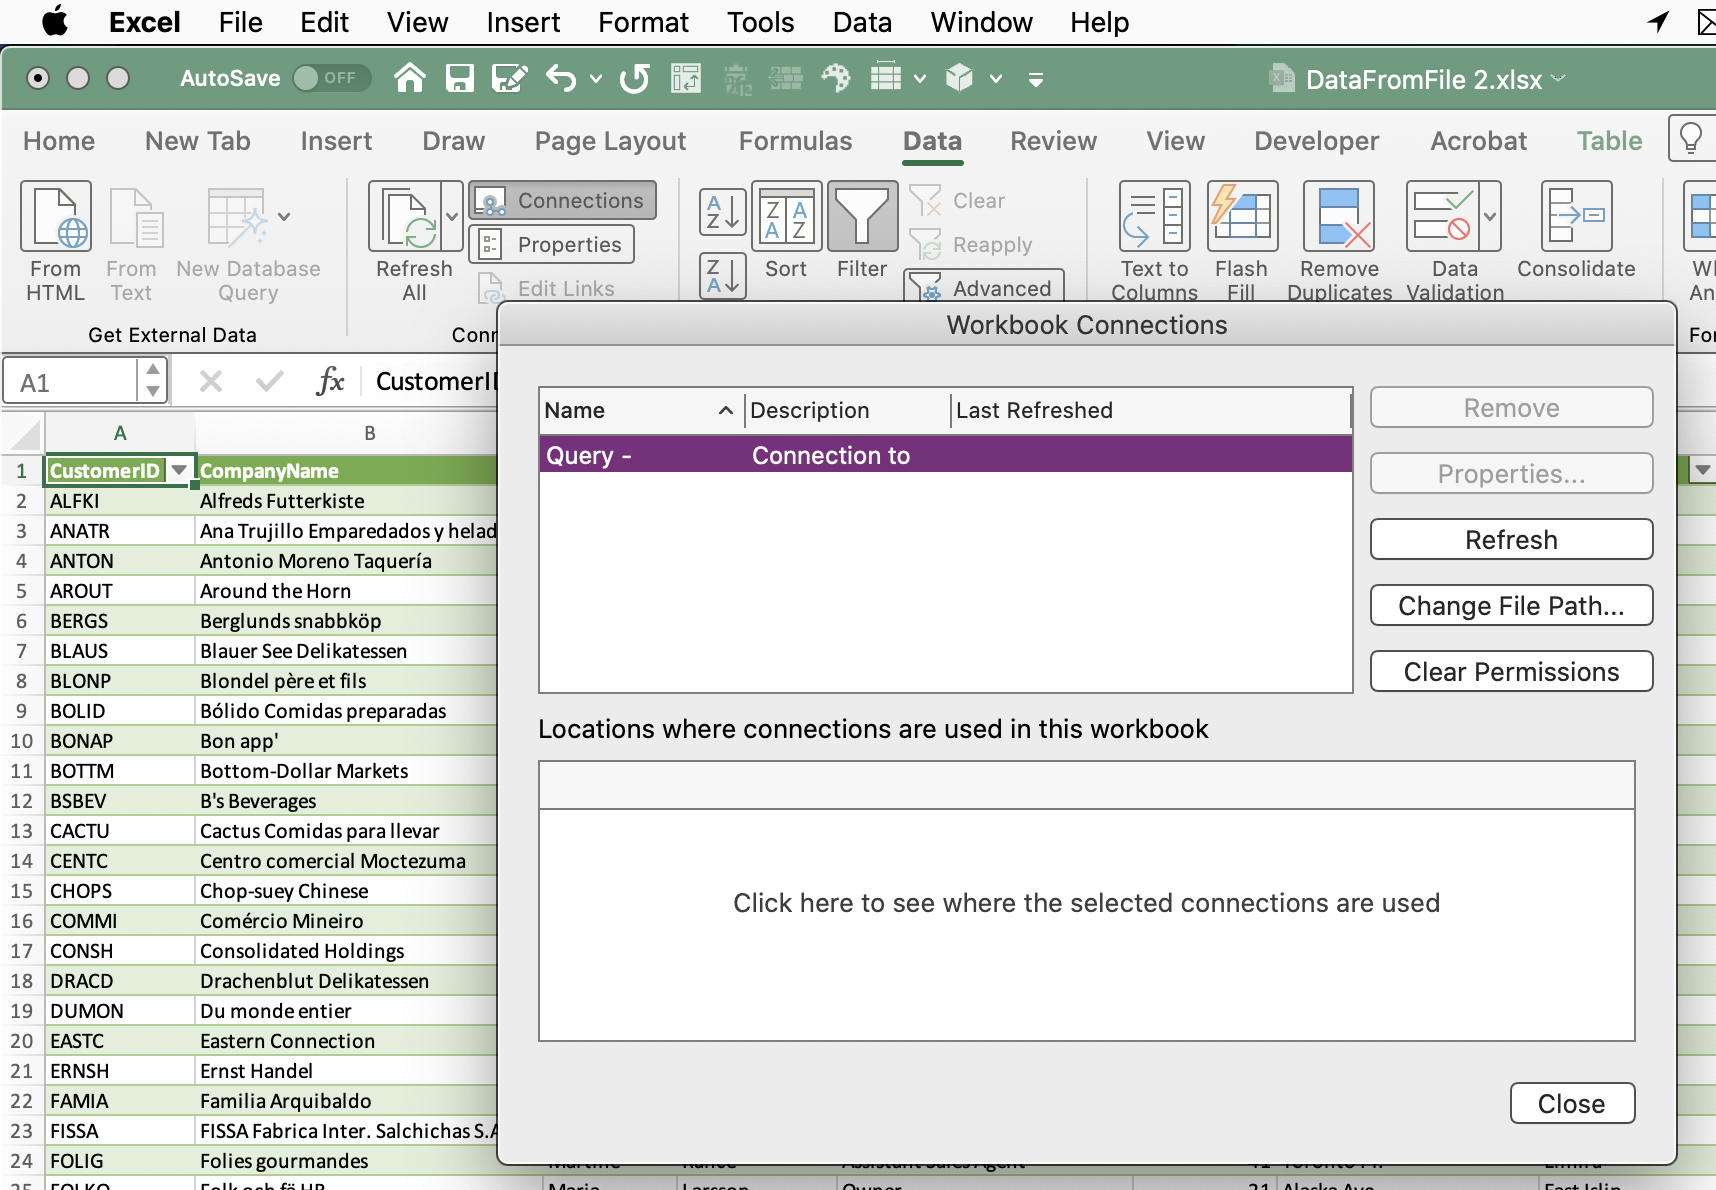The width and height of the screenshot is (1716, 1190).
Task: Expand the Refresh All dropdown arrow
Action: 452,216
